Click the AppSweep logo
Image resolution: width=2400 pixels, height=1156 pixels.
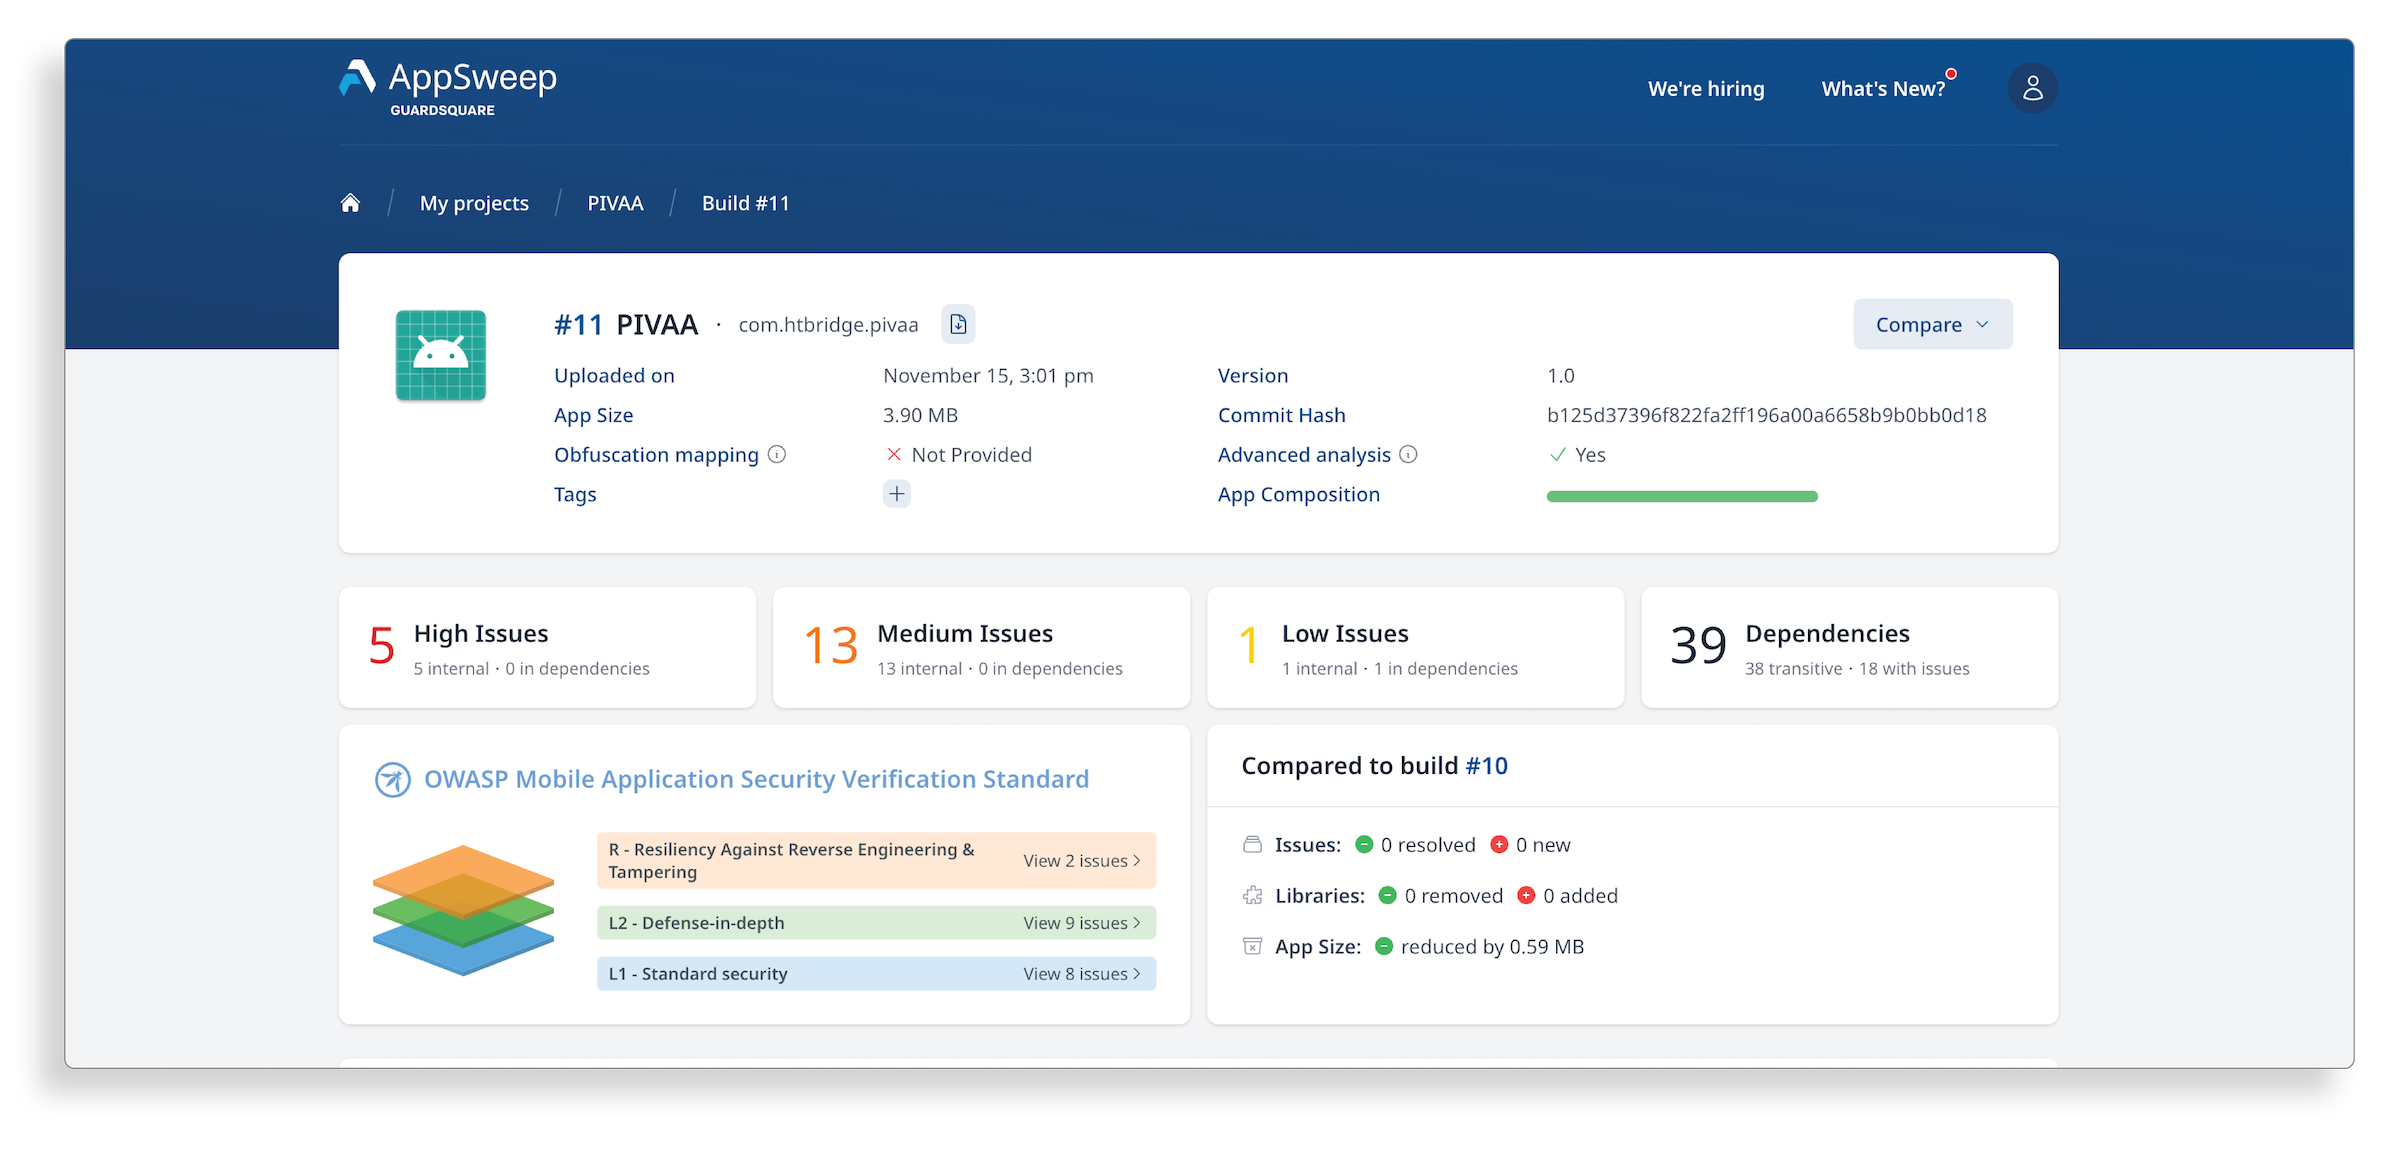tap(447, 86)
